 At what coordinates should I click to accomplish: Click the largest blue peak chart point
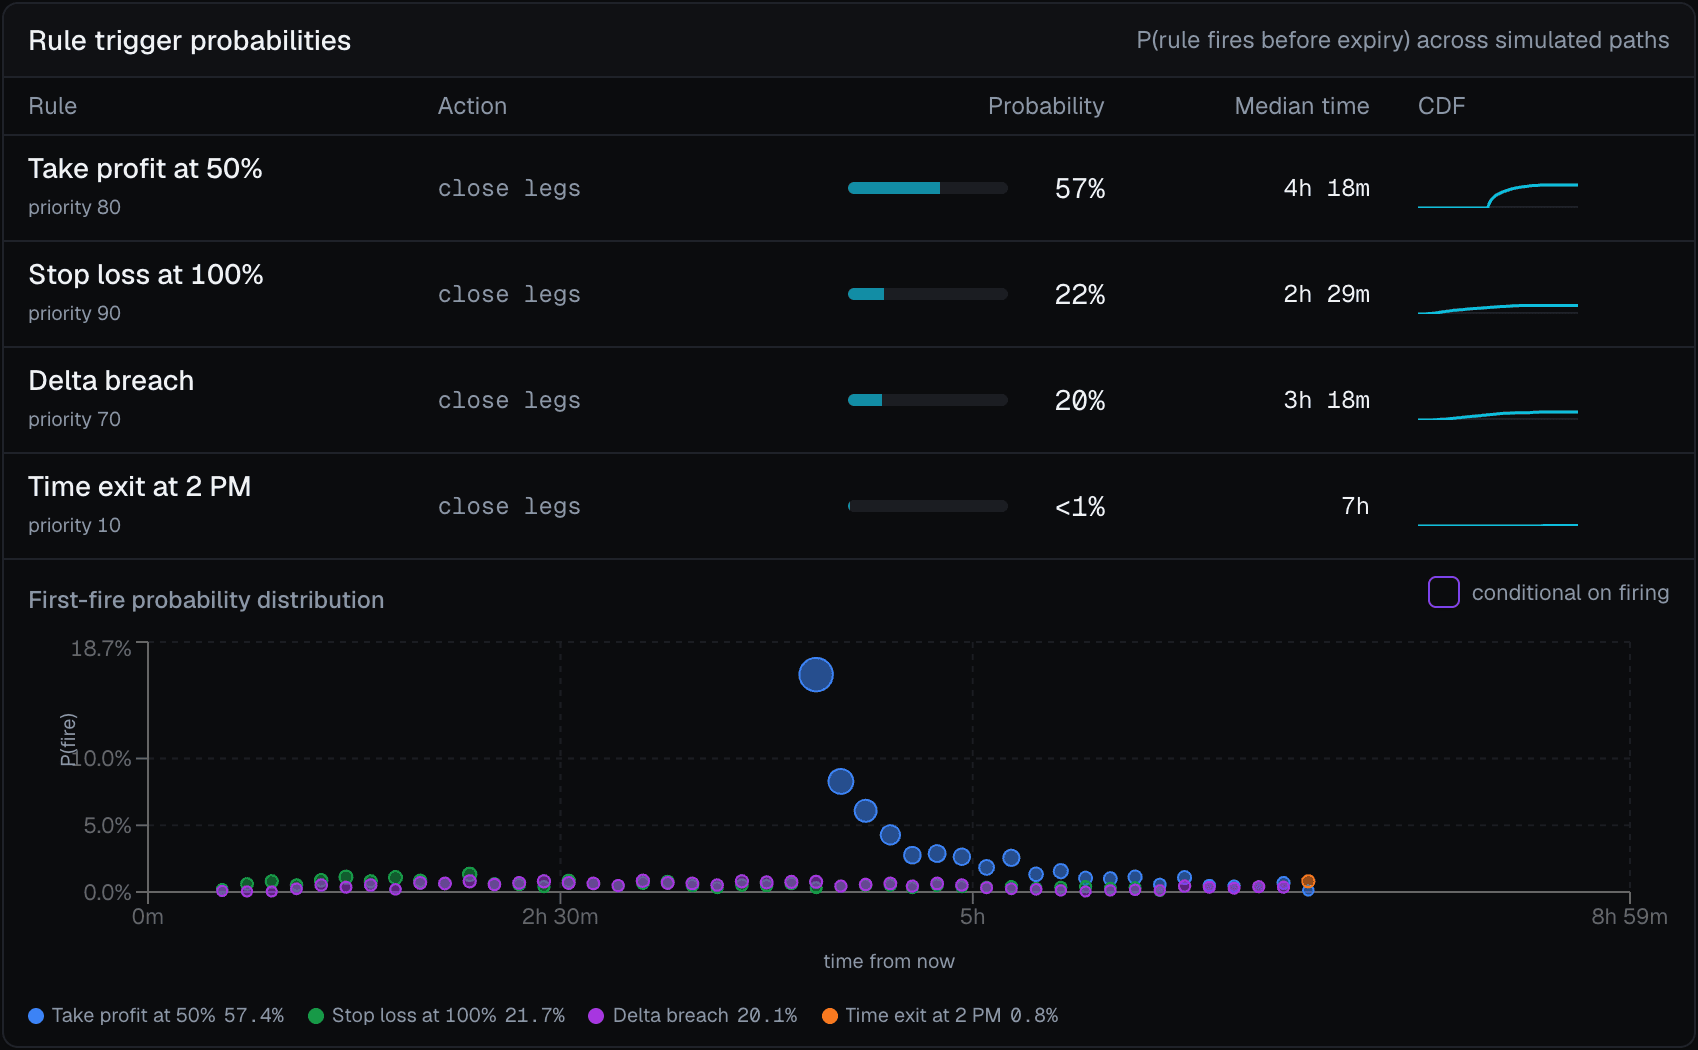[816, 675]
